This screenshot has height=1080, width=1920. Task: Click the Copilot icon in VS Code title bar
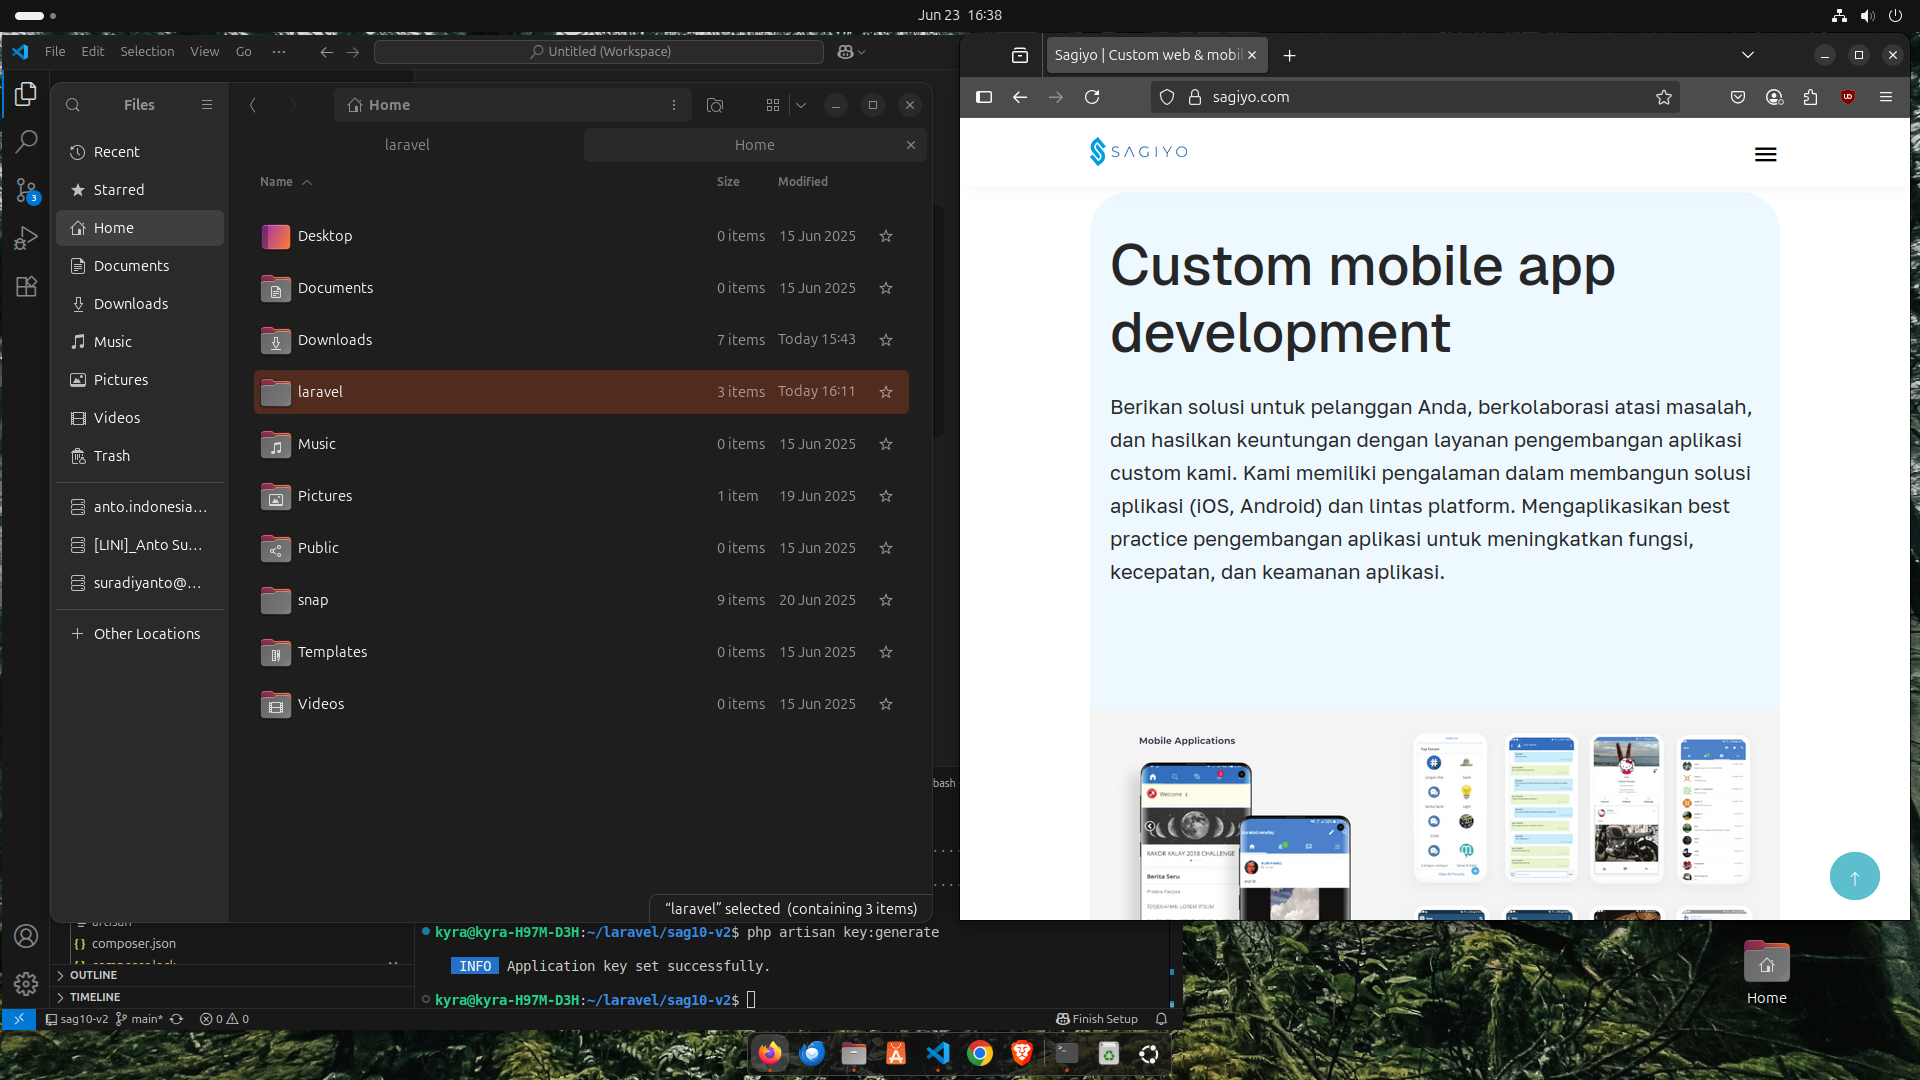(845, 52)
